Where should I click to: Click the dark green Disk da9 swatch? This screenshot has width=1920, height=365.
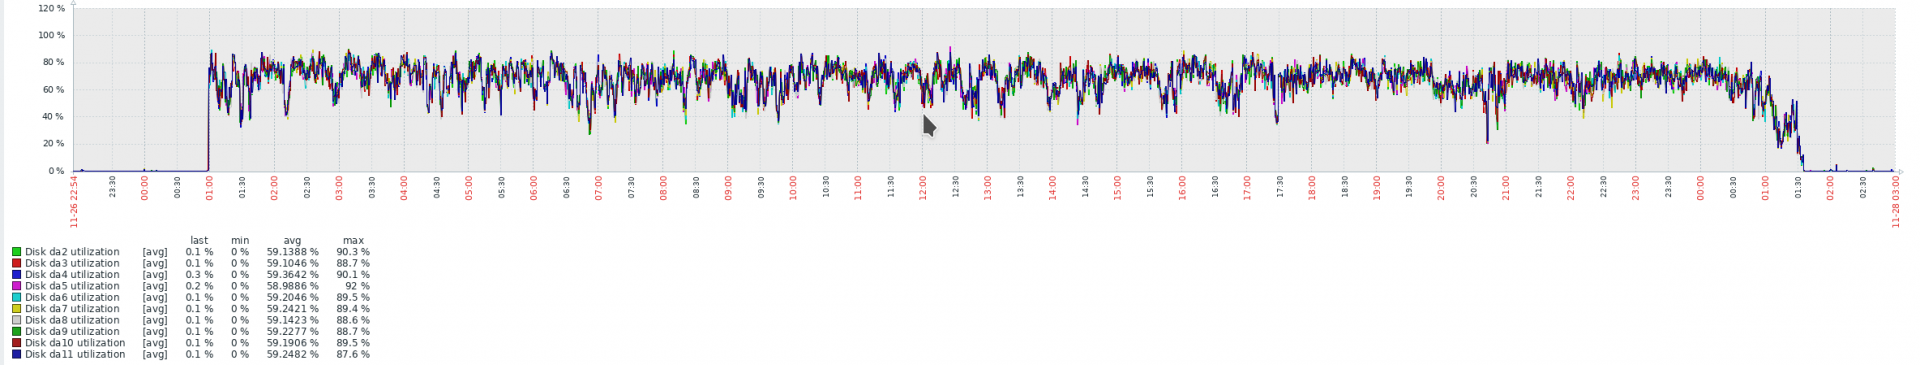[x=16, y=332]
